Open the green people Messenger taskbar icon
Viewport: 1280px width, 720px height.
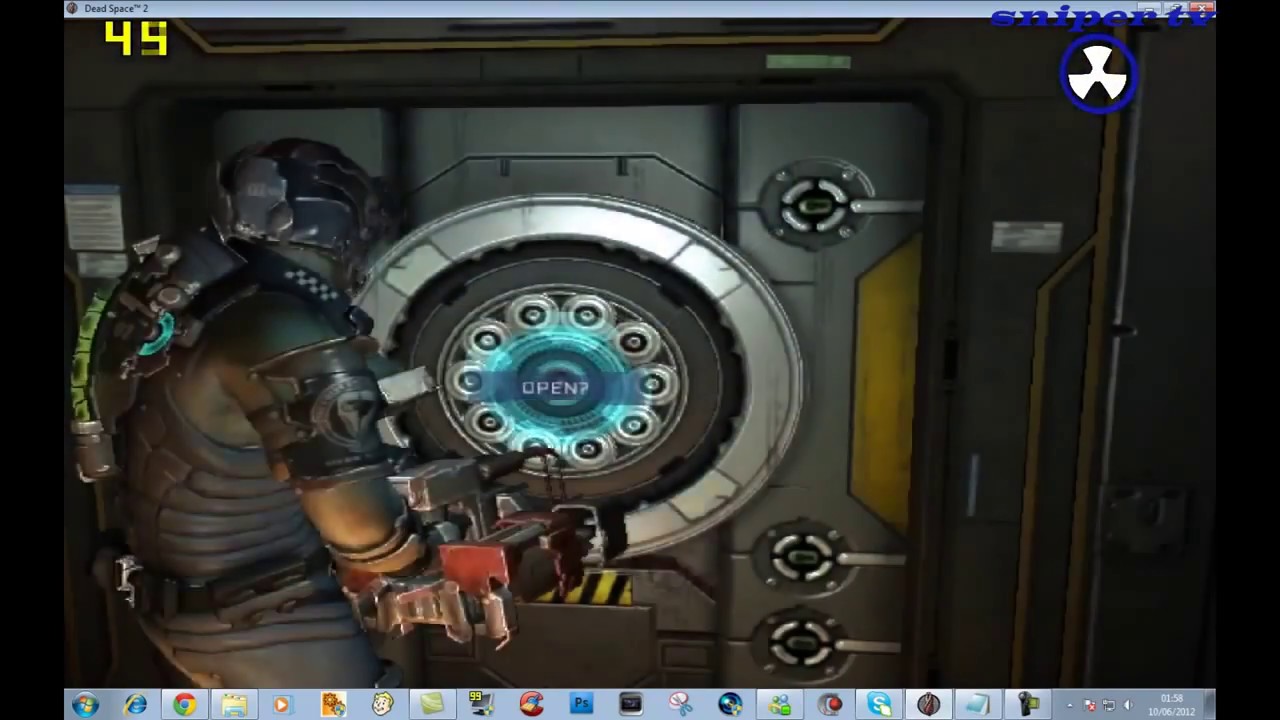coord(780,705)
